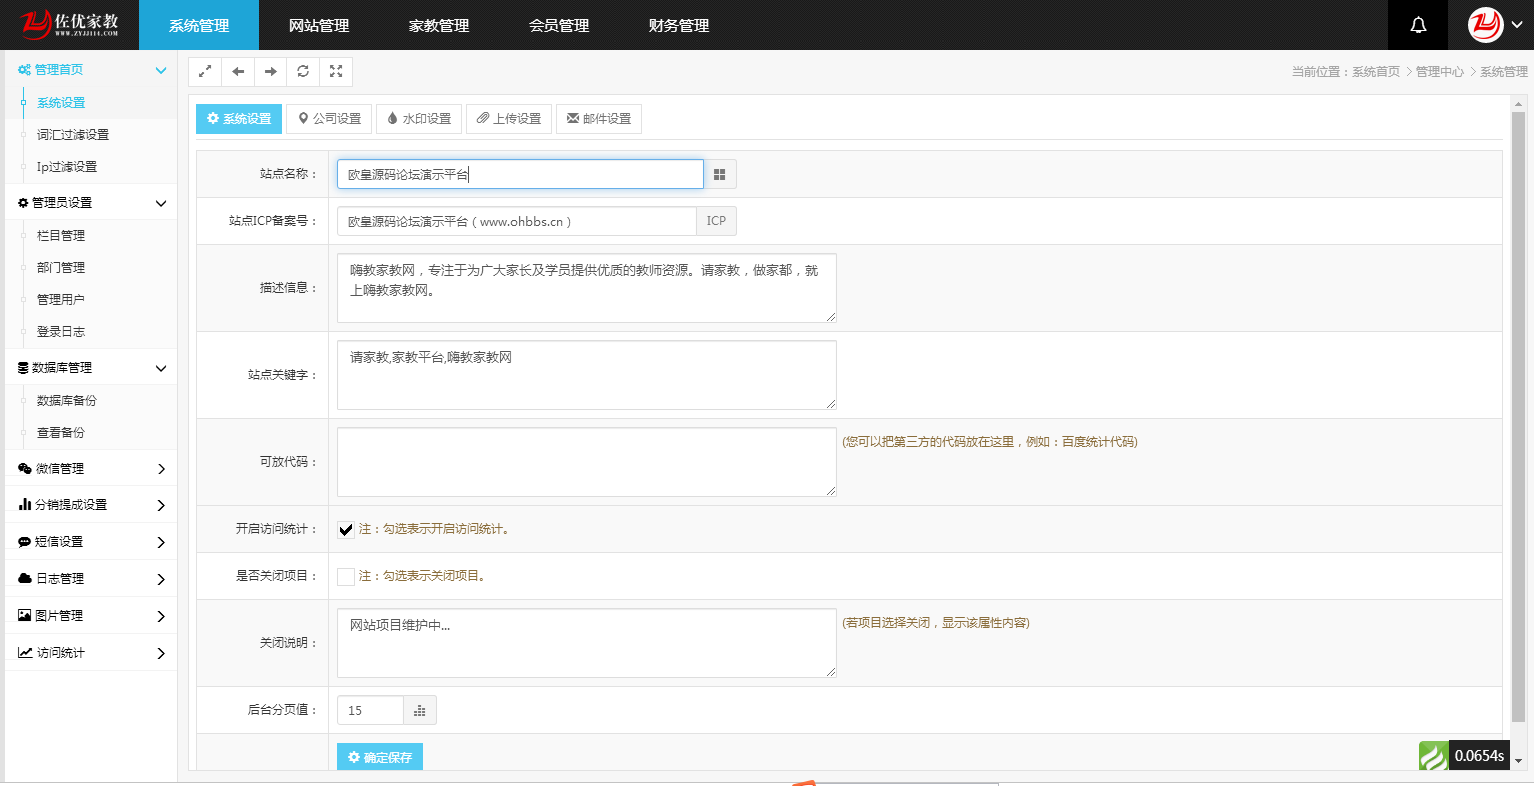Disable the 开启访问统计 checkbox
Screen dimensions: 1534x786
(x=345, y=529)
